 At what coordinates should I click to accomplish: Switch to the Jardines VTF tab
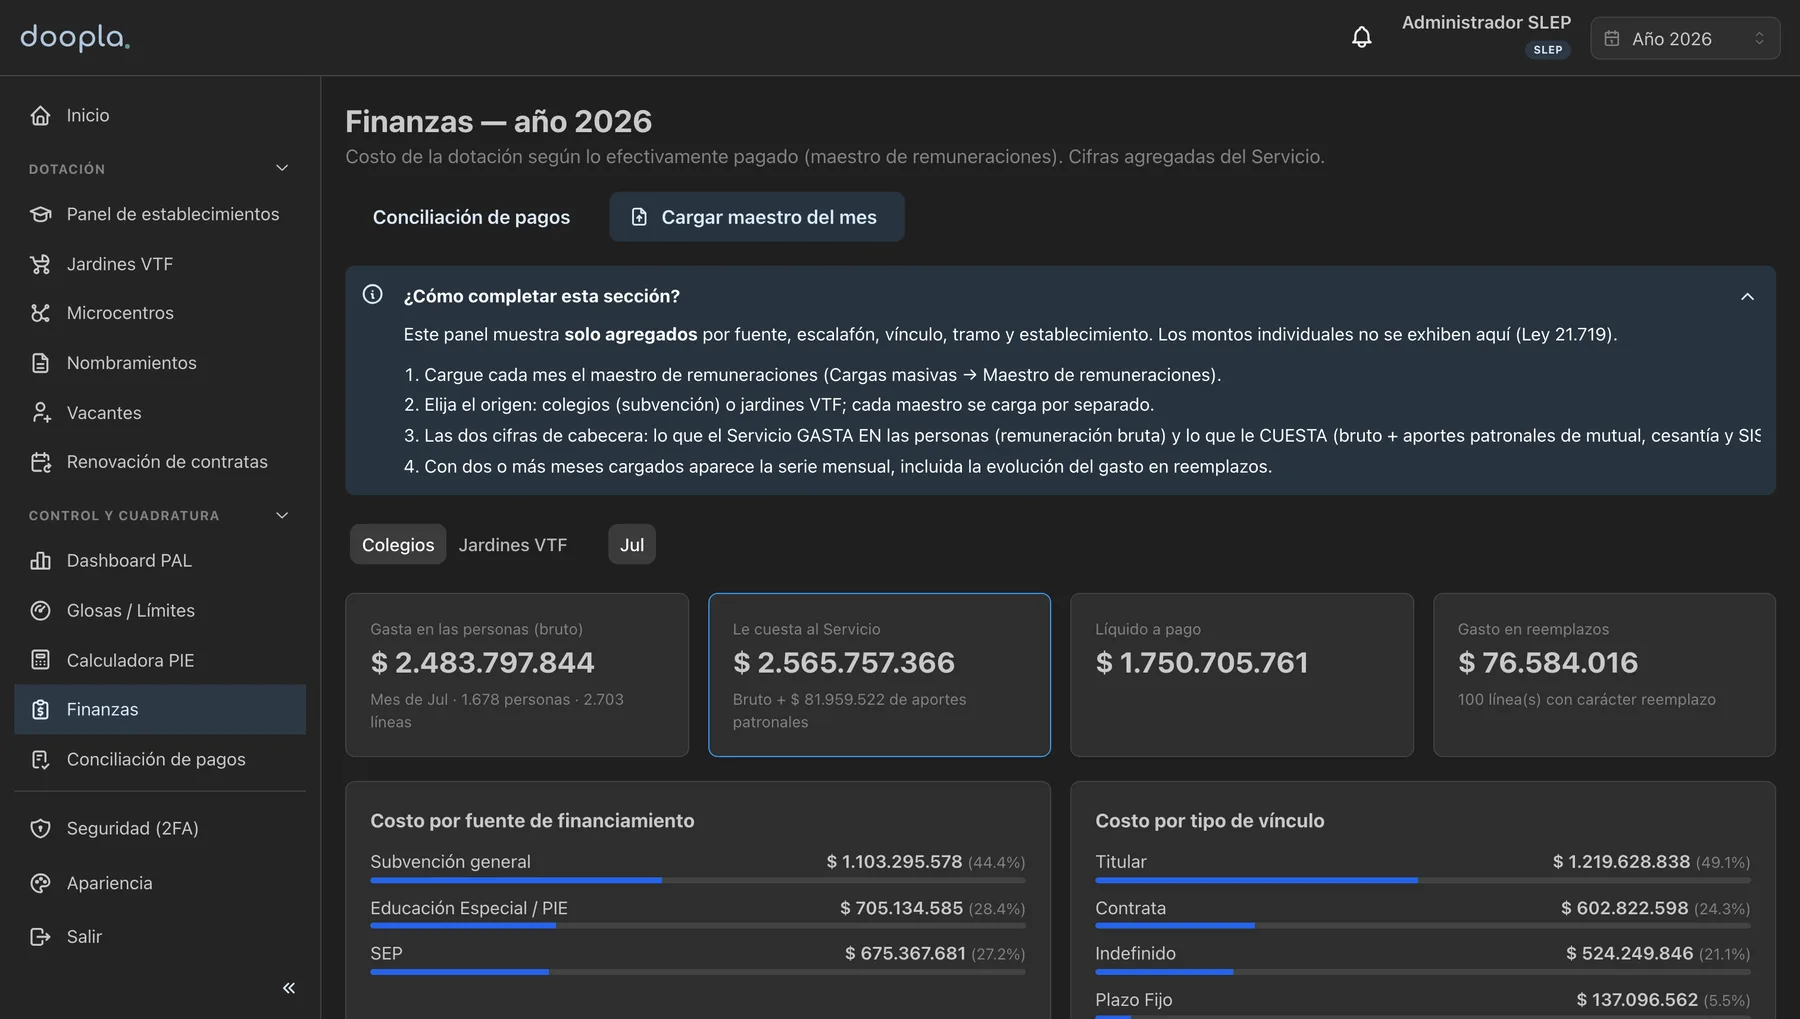[512, 545]
